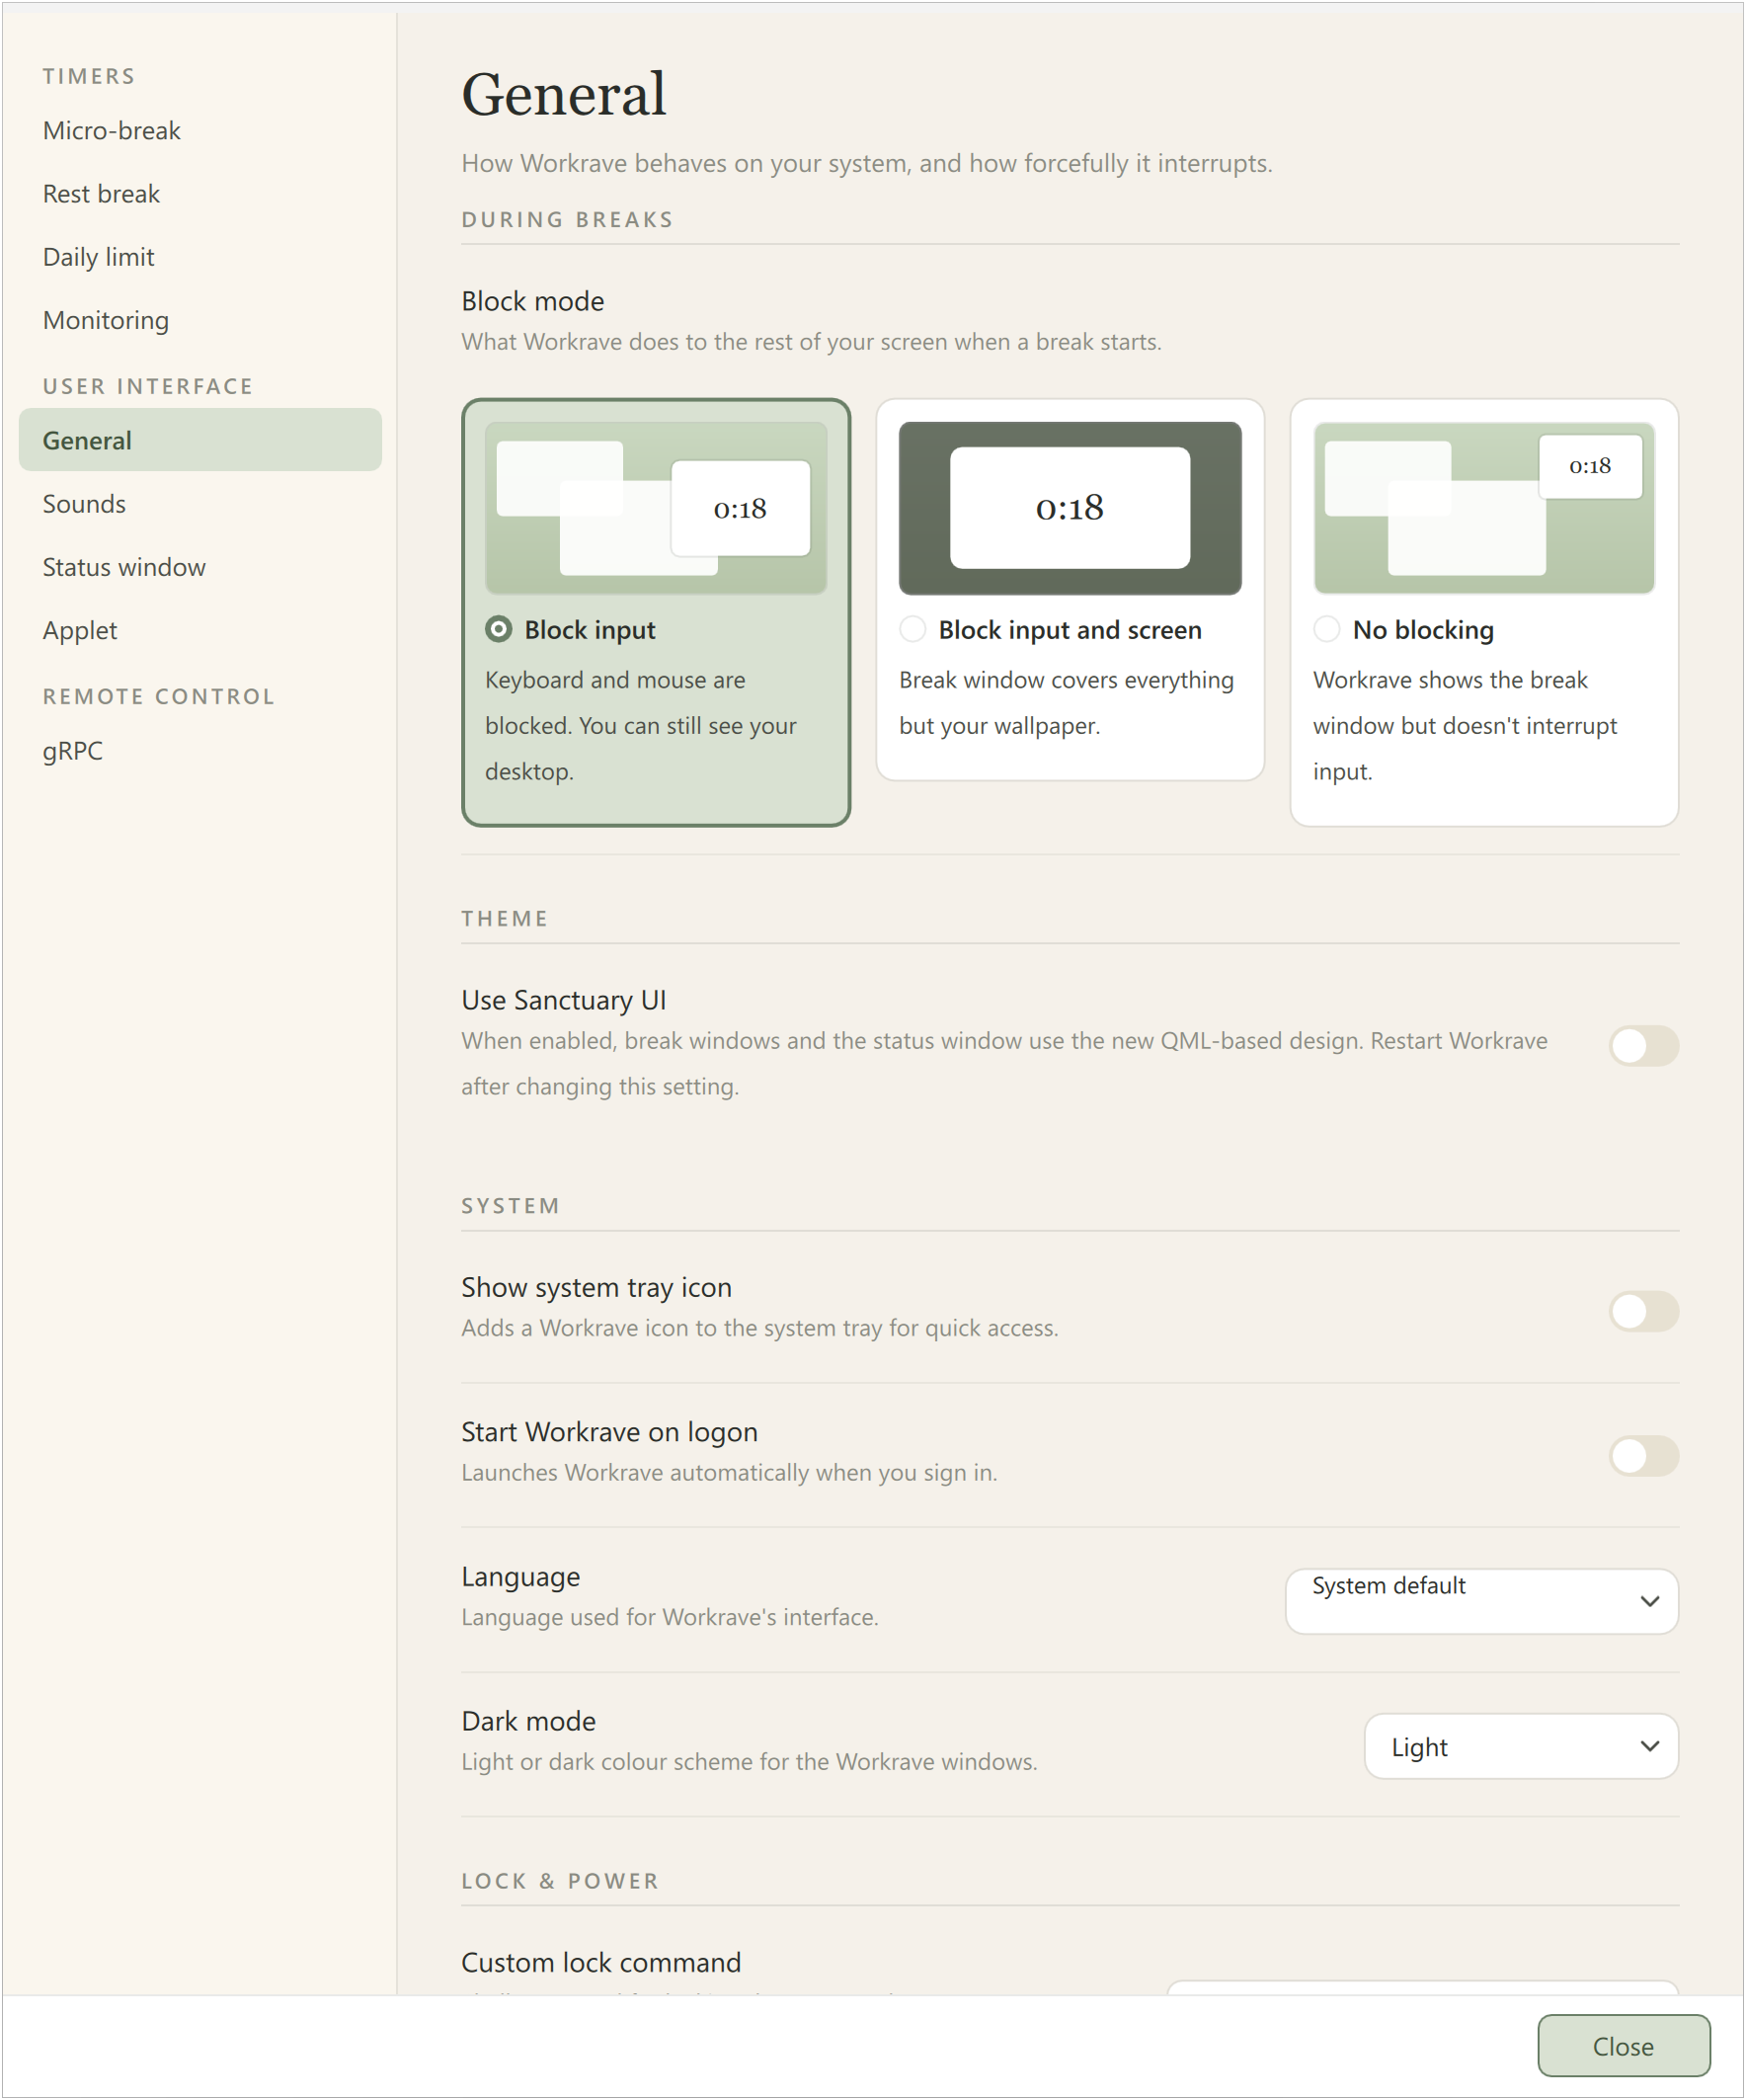The height and width of the screenshot is (2100, 1746).
Task: Open Micro-break settings in sidebar
Action: click(x=200, y=130)
